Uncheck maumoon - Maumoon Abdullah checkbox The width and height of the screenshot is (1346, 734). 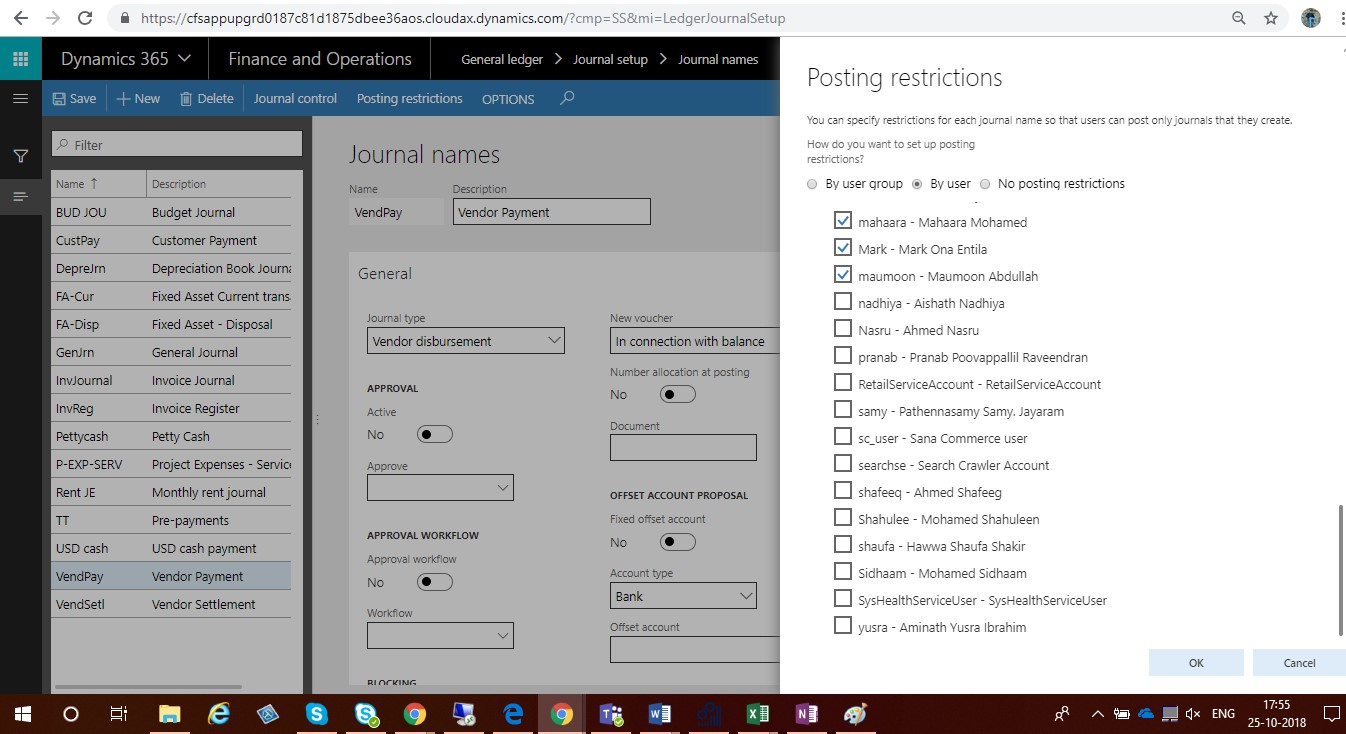(842, 275)
